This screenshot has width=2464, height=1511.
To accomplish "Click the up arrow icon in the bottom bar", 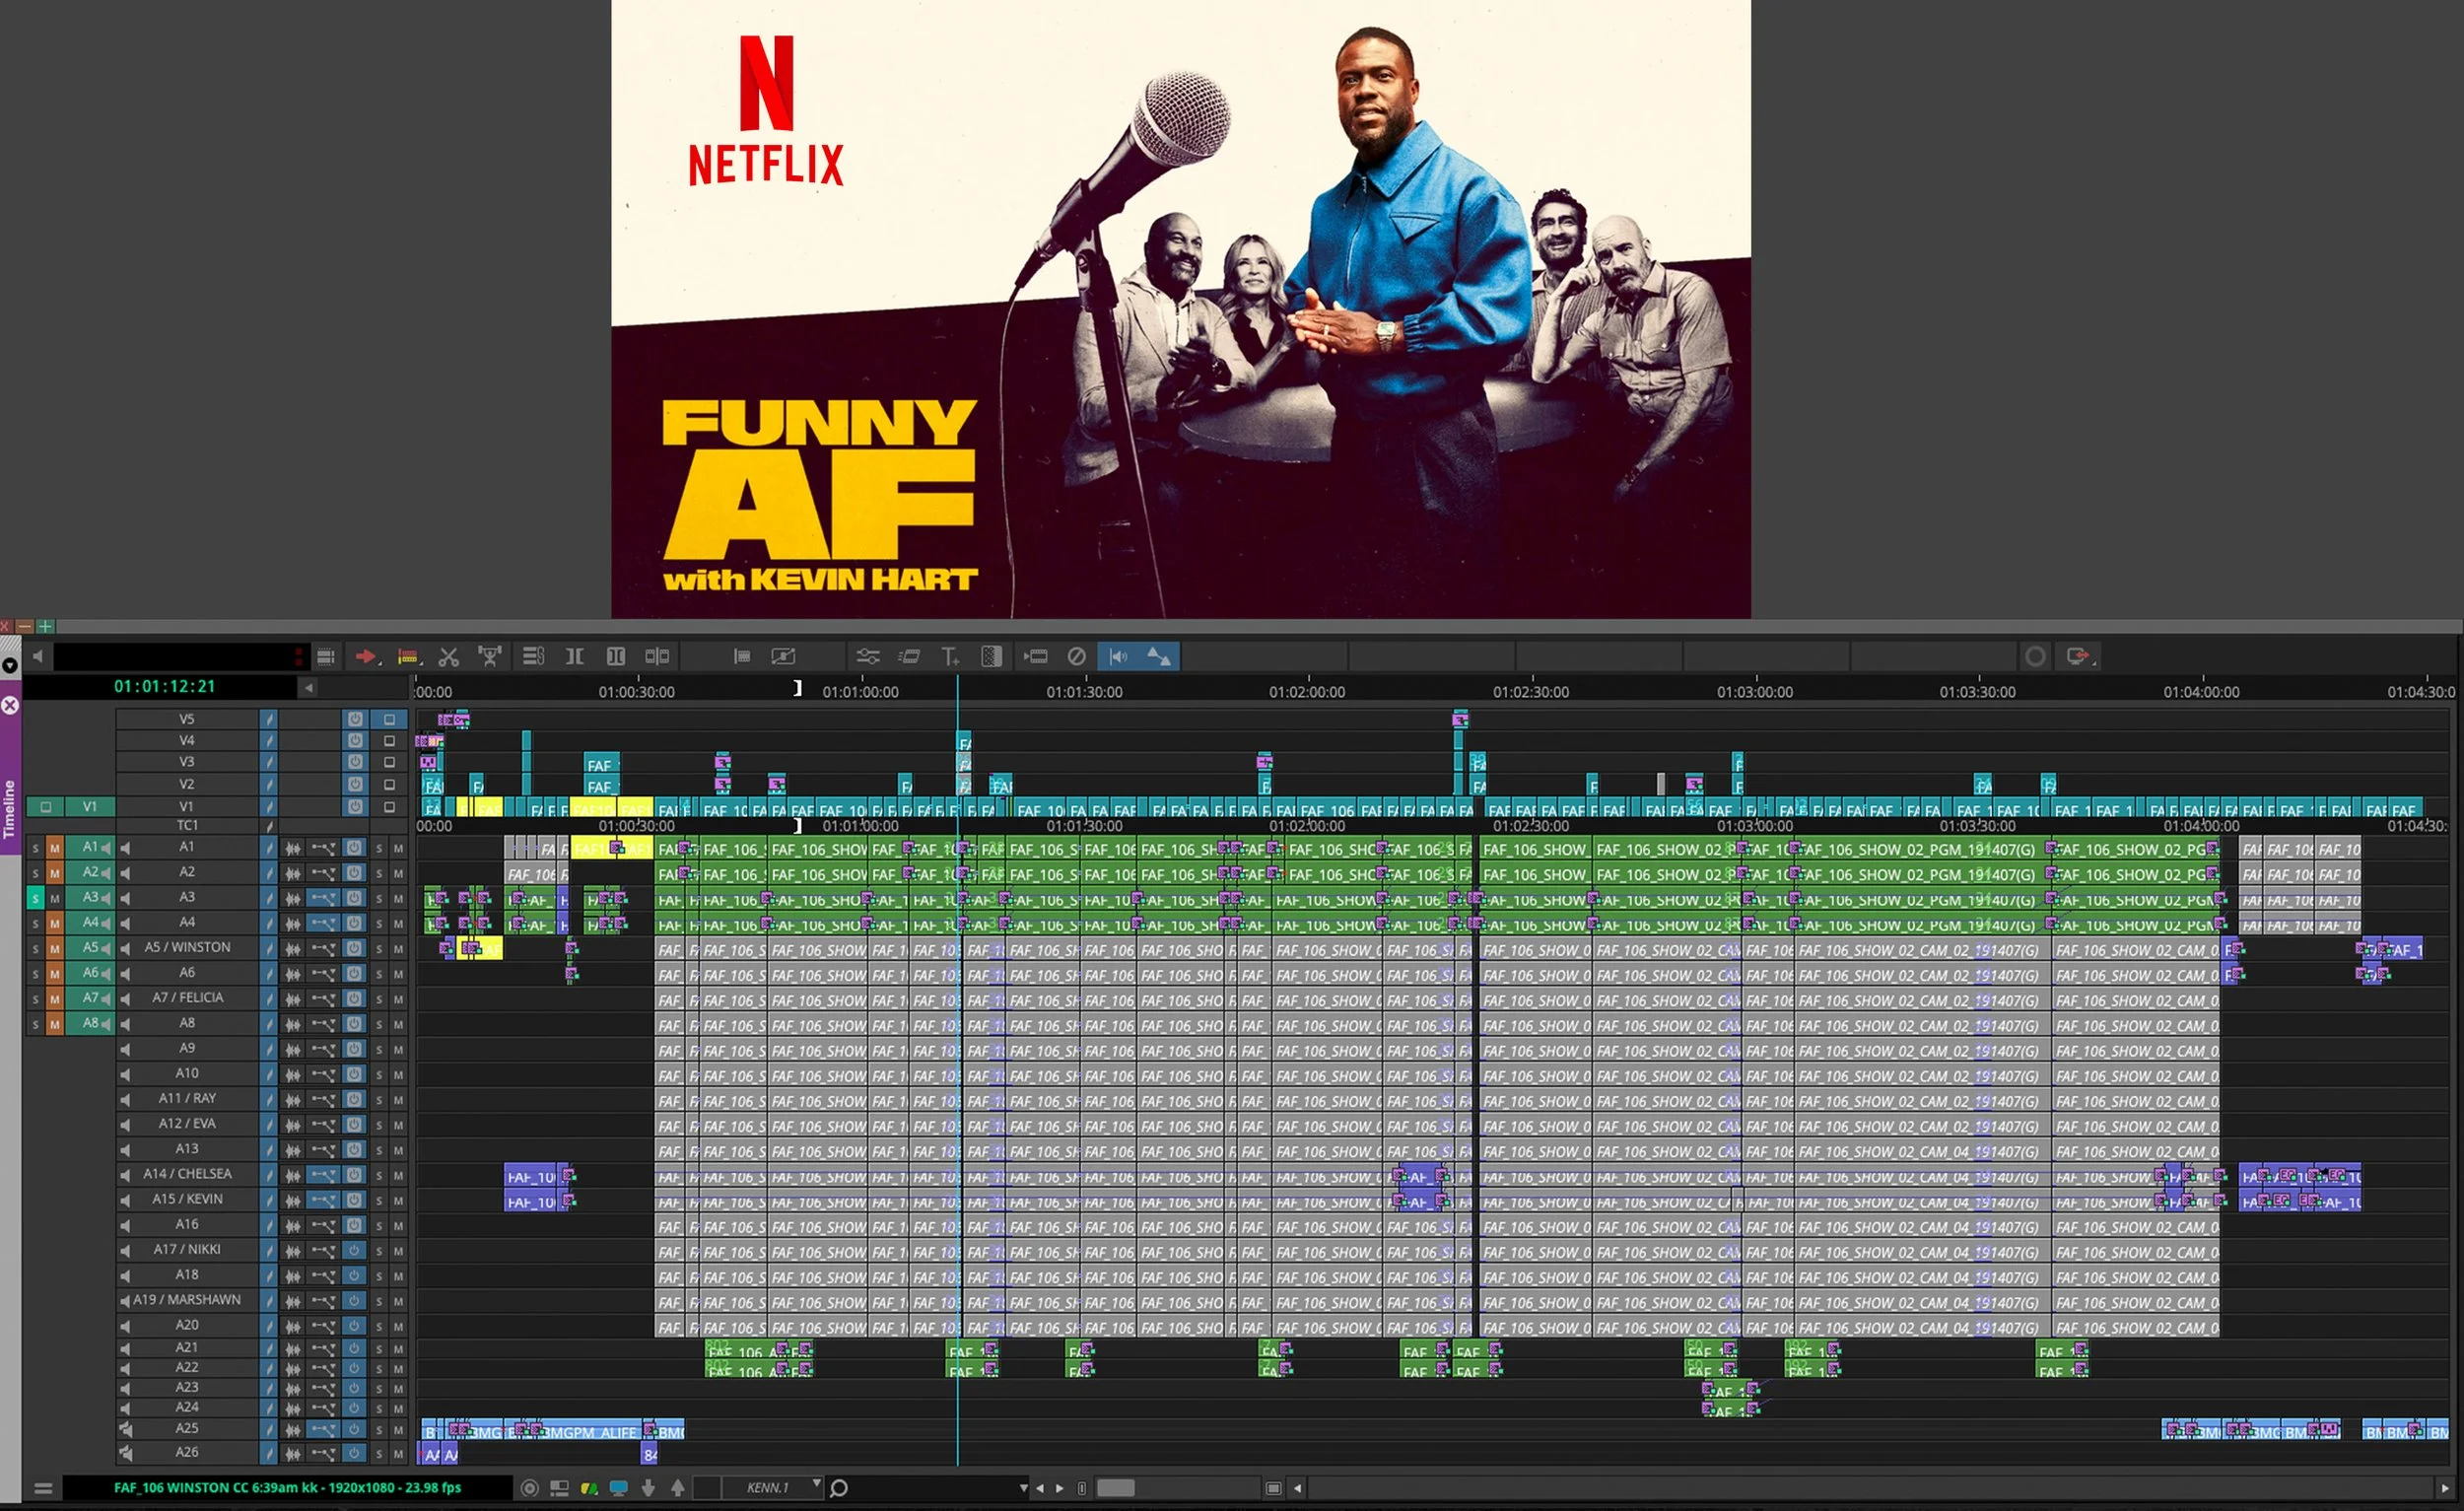I will tap(678, 1488).
